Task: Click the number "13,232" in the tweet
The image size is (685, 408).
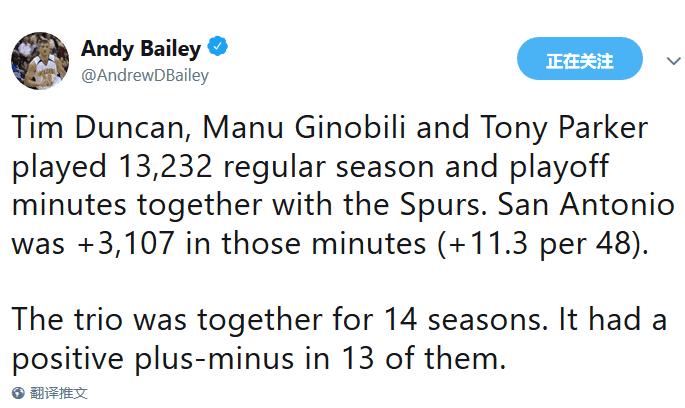Action: pos(159,167)
